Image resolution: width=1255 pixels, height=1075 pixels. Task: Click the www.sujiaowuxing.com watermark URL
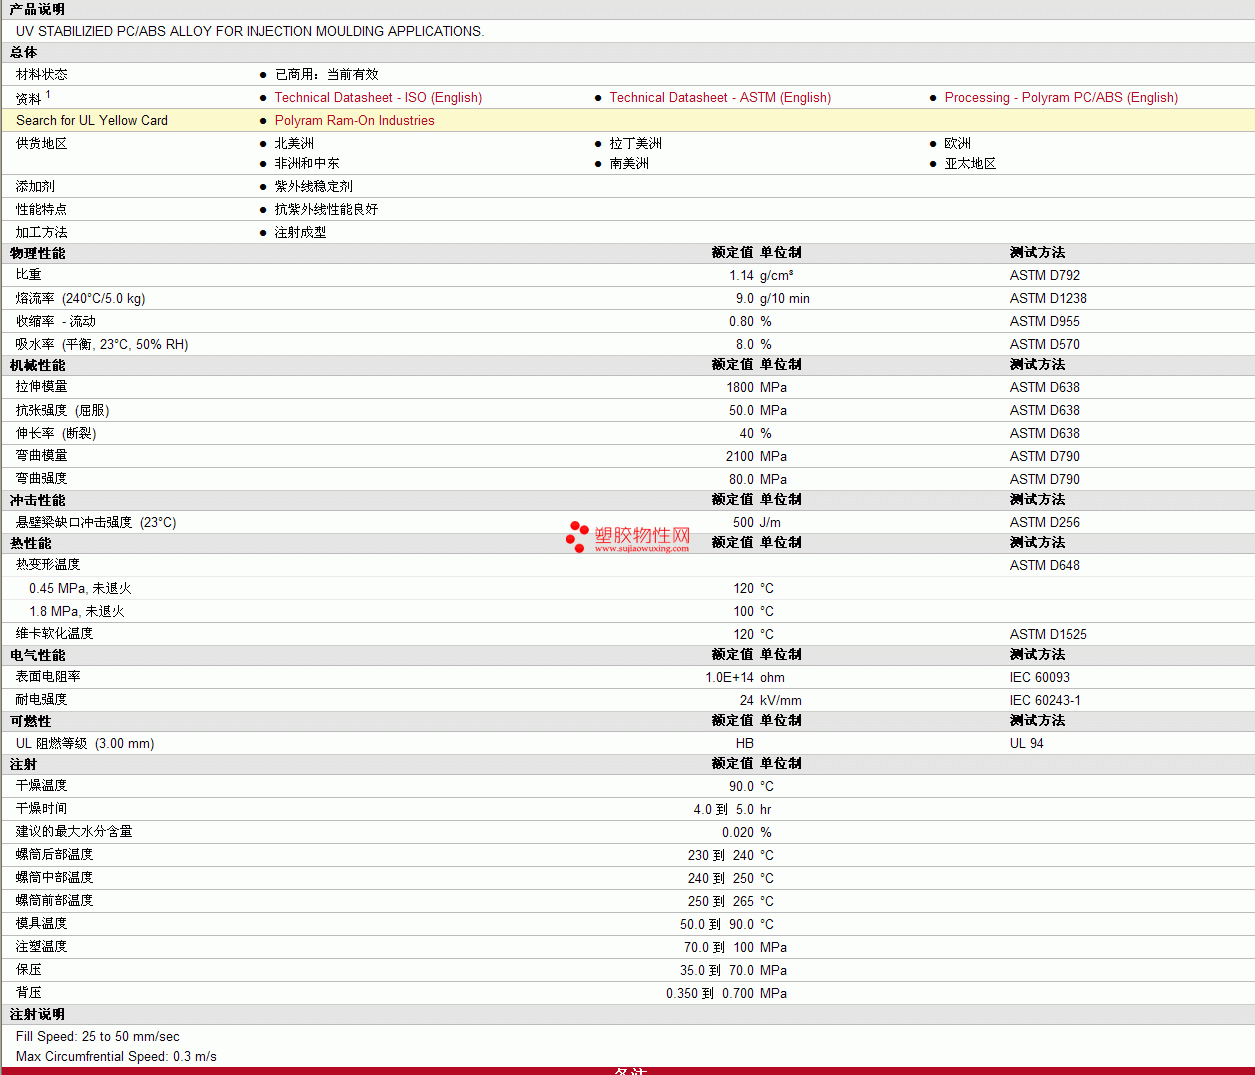click(641, 548)
